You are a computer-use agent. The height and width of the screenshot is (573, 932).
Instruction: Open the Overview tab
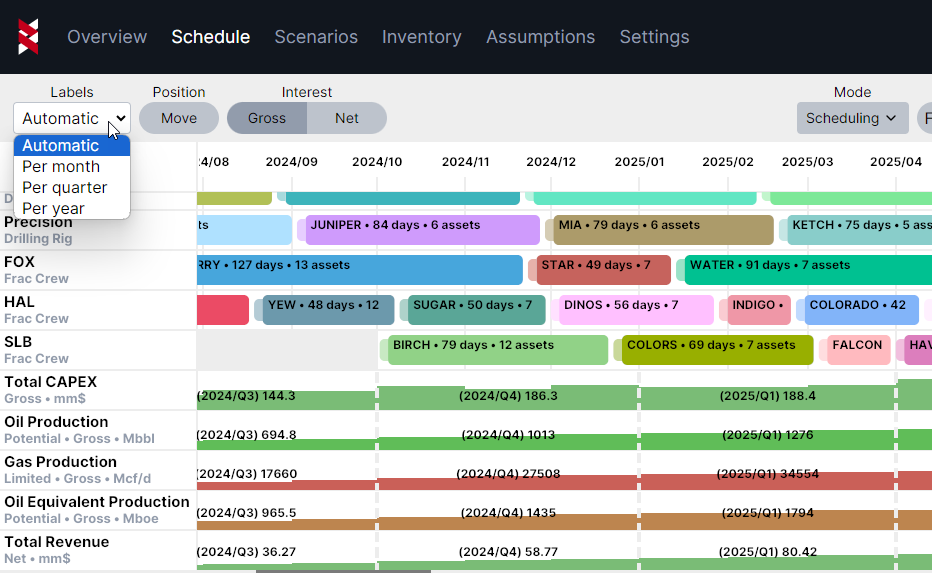point(107,37)
